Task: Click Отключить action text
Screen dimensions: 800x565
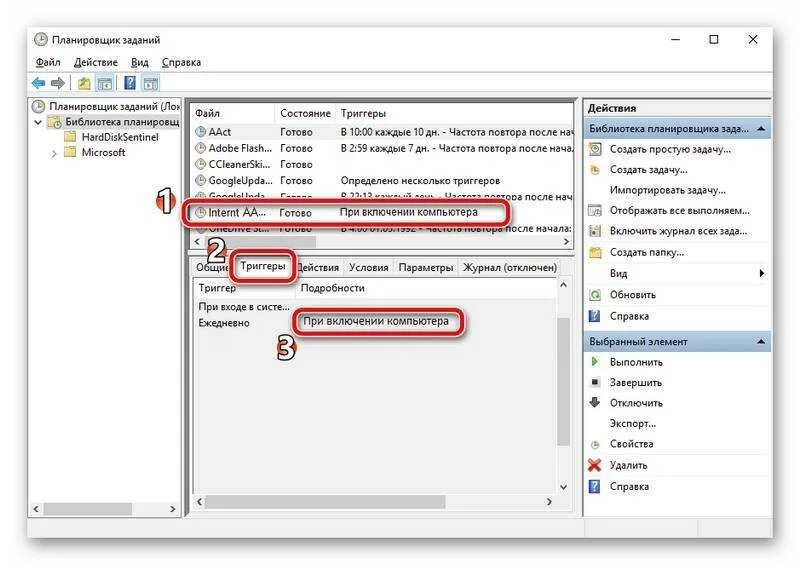Action: click(x=636, y=403)
